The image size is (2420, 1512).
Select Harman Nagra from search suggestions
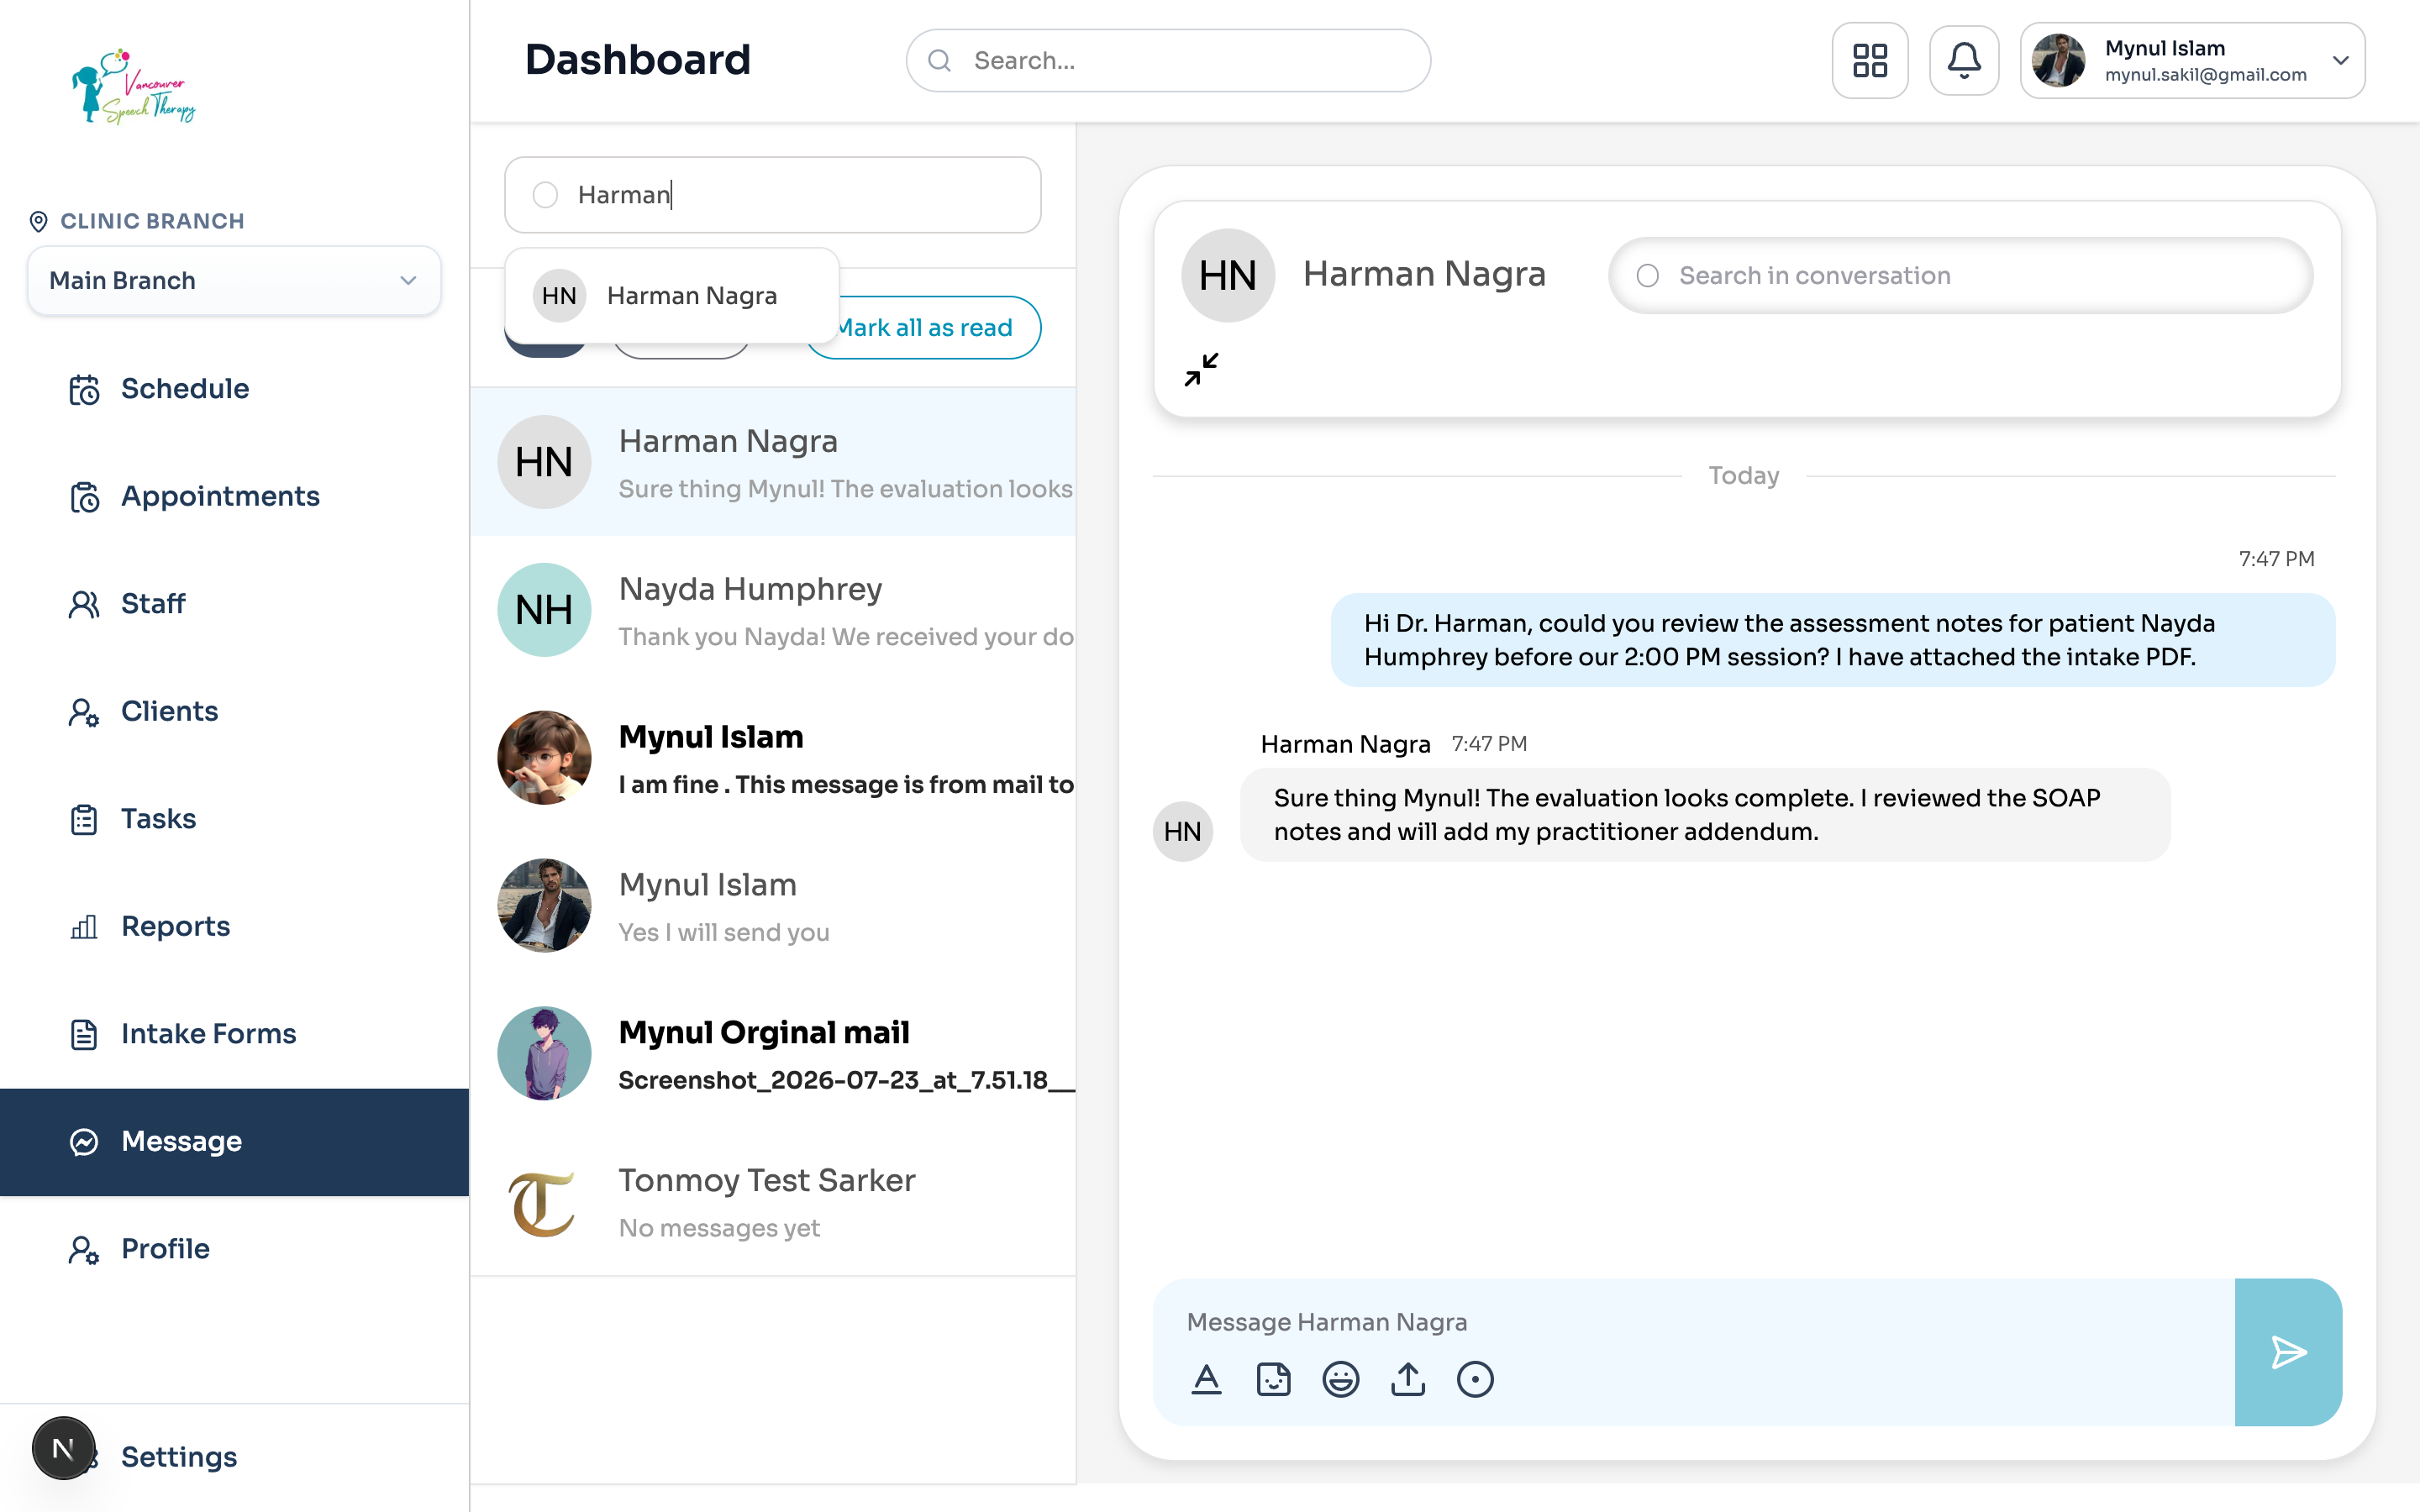pos(672,296)
